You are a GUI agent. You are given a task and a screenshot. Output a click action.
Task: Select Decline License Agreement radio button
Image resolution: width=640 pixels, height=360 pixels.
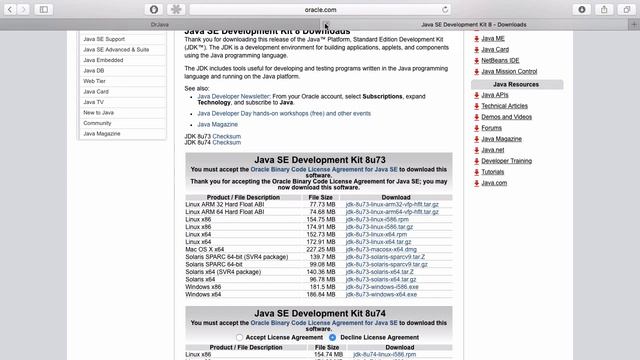coord(333,338)
